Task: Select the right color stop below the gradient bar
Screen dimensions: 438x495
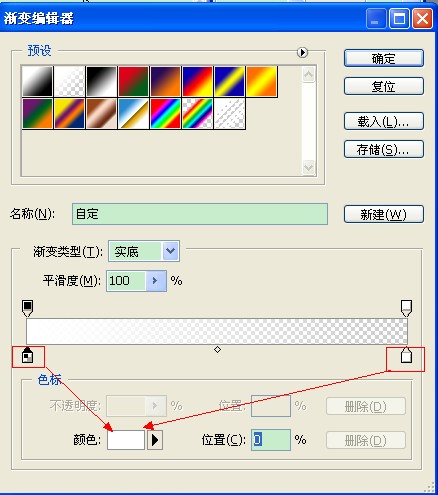Action: [406, 355]
